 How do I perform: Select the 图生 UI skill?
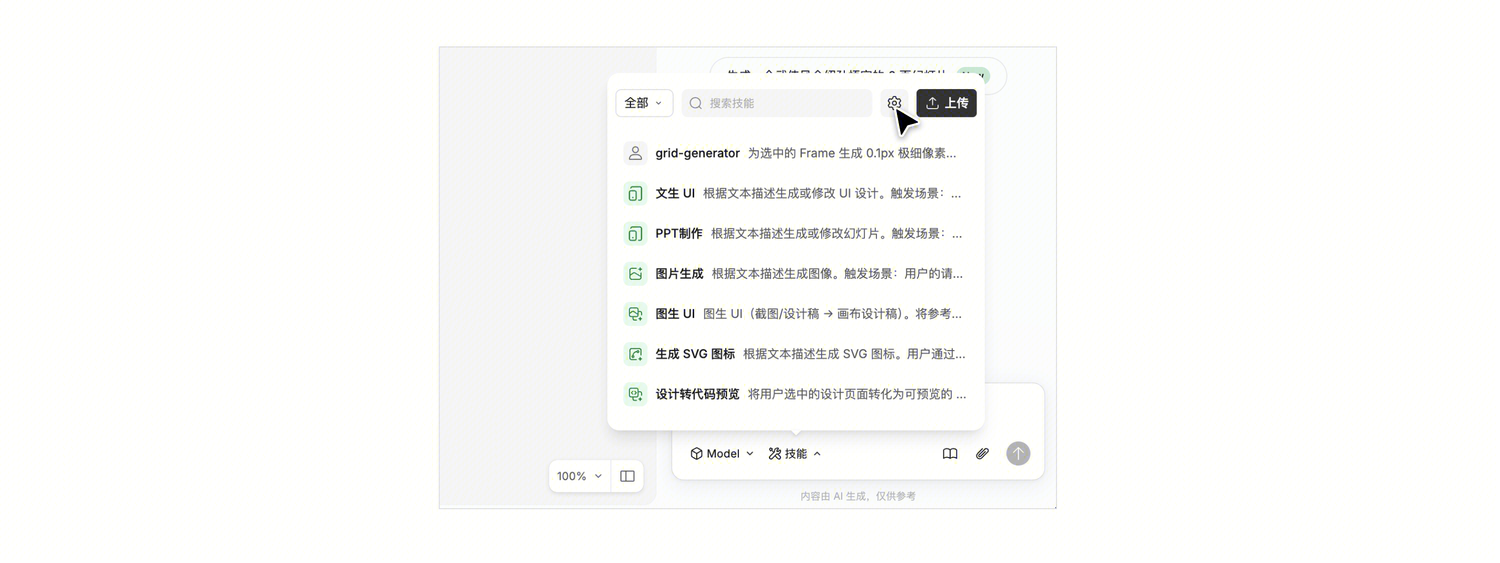[796, 313]
